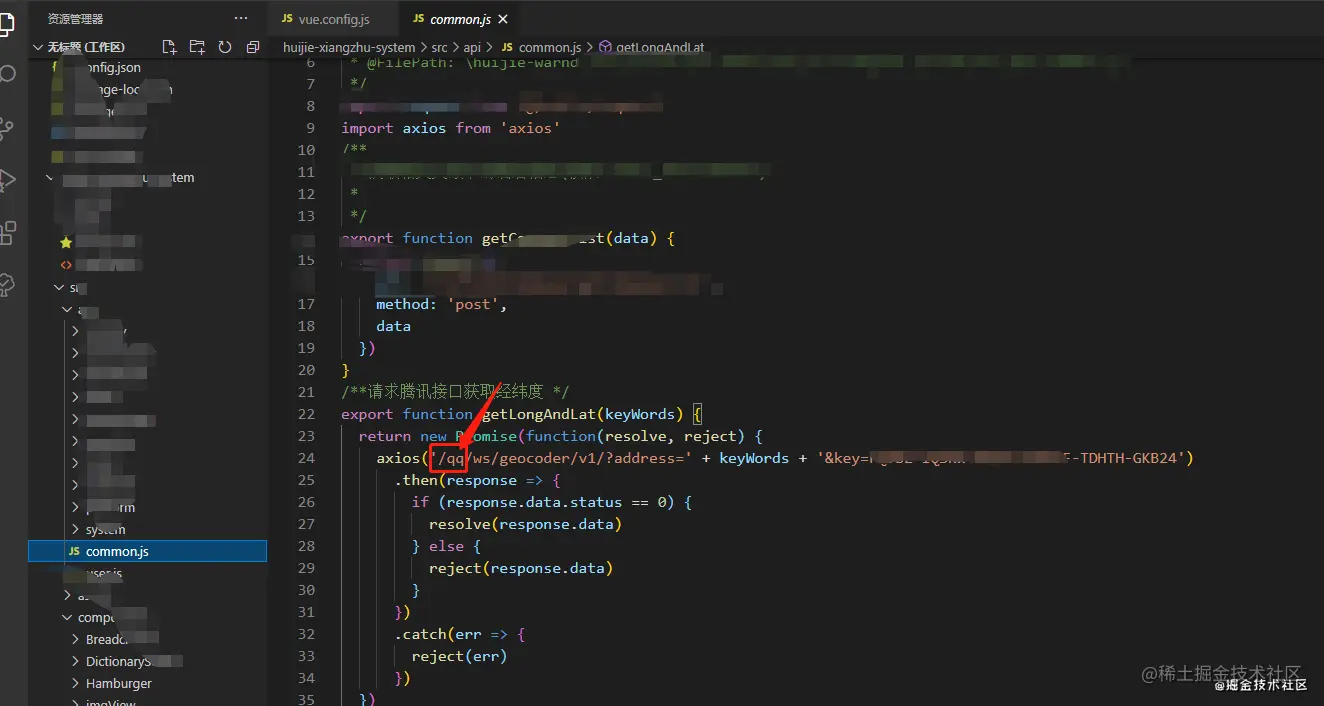Collapse all folders in Explorer
Image resolution: width=1324 pixels, height=706 pixels.
pyautogui.click(x=252, y=47)
